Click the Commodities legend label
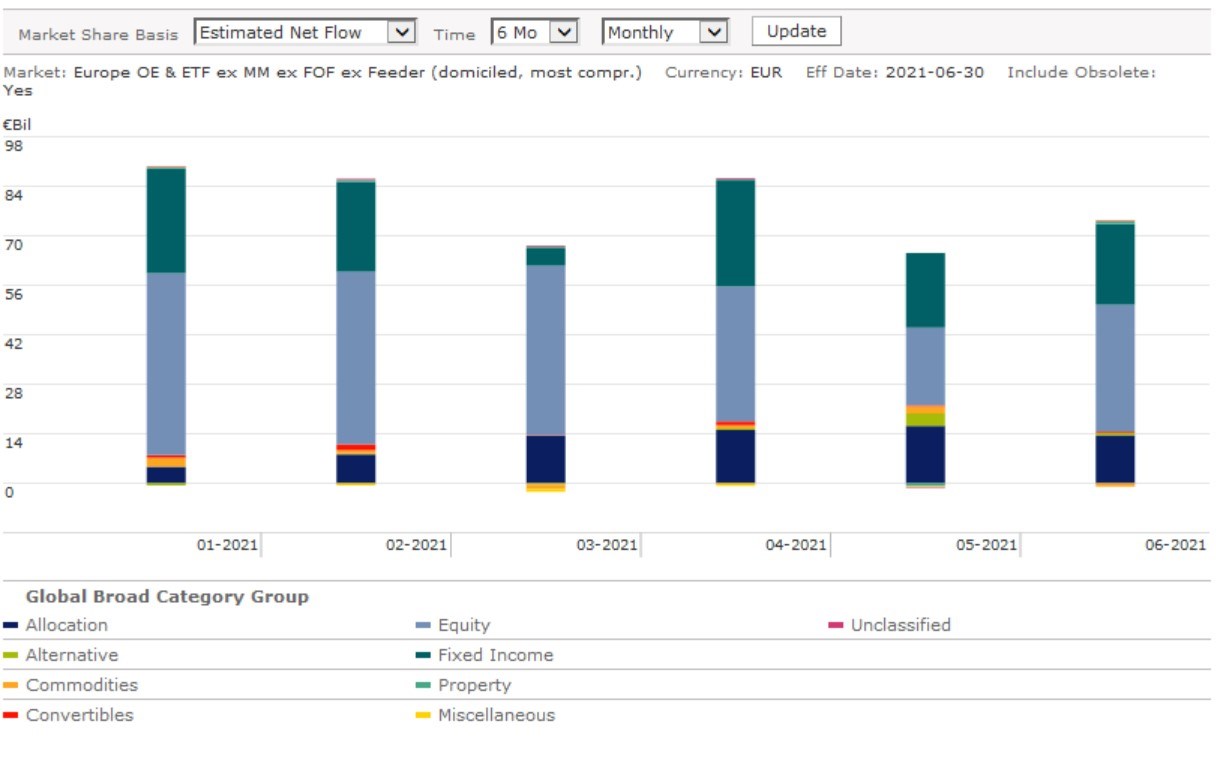This screenshot has height=762, width=1216. point(81,685)
